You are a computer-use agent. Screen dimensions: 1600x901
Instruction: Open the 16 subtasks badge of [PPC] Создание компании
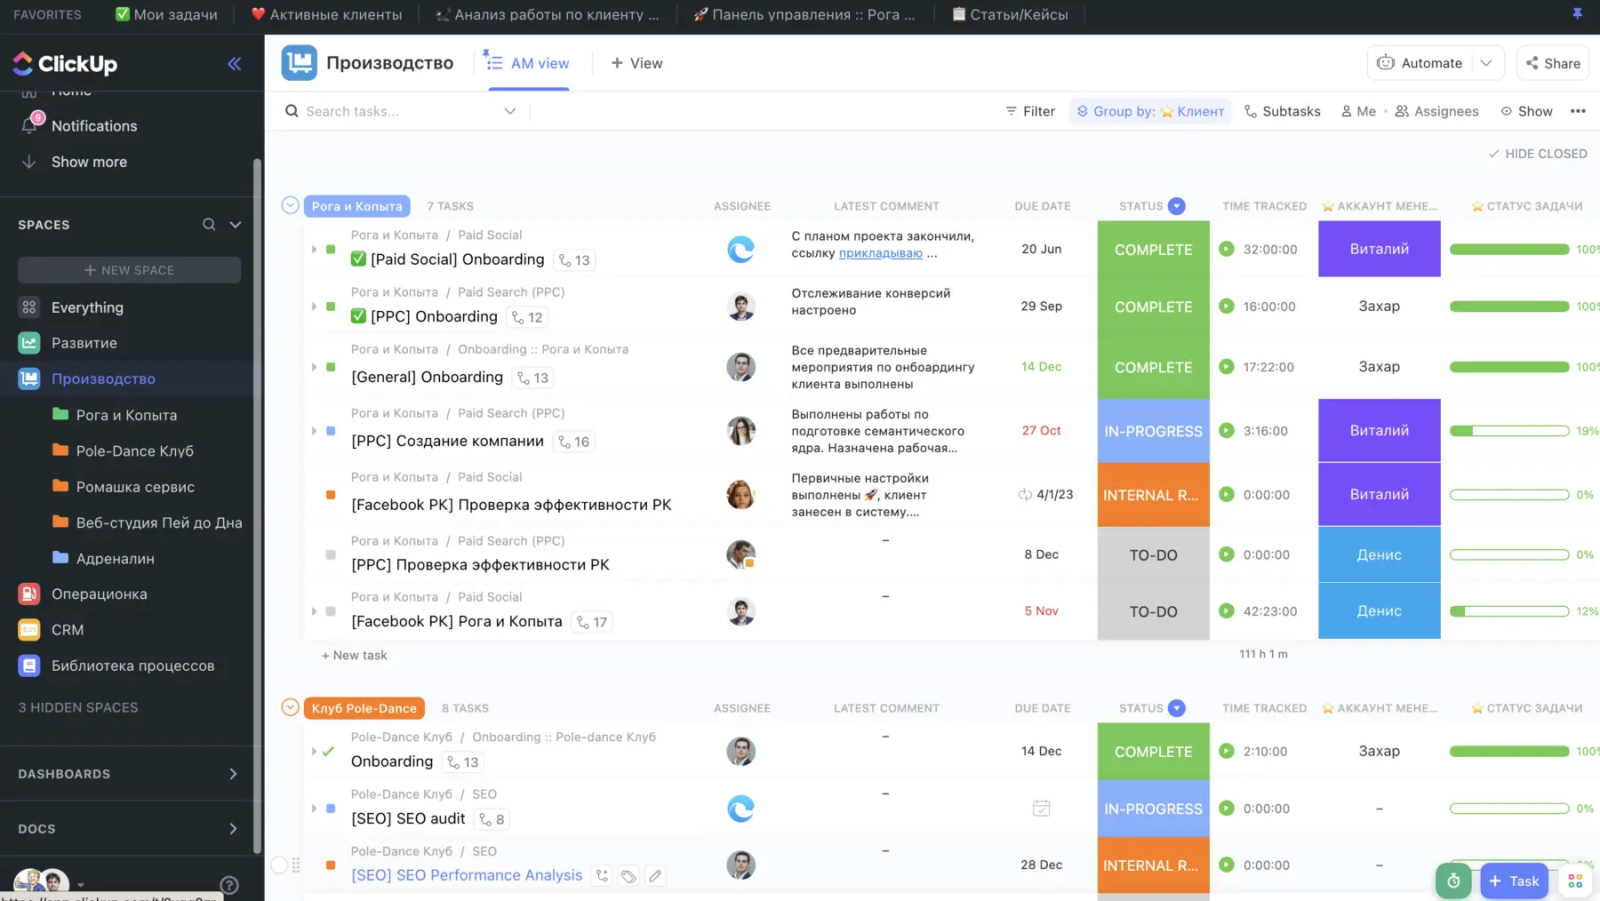(x=574, y=441)
